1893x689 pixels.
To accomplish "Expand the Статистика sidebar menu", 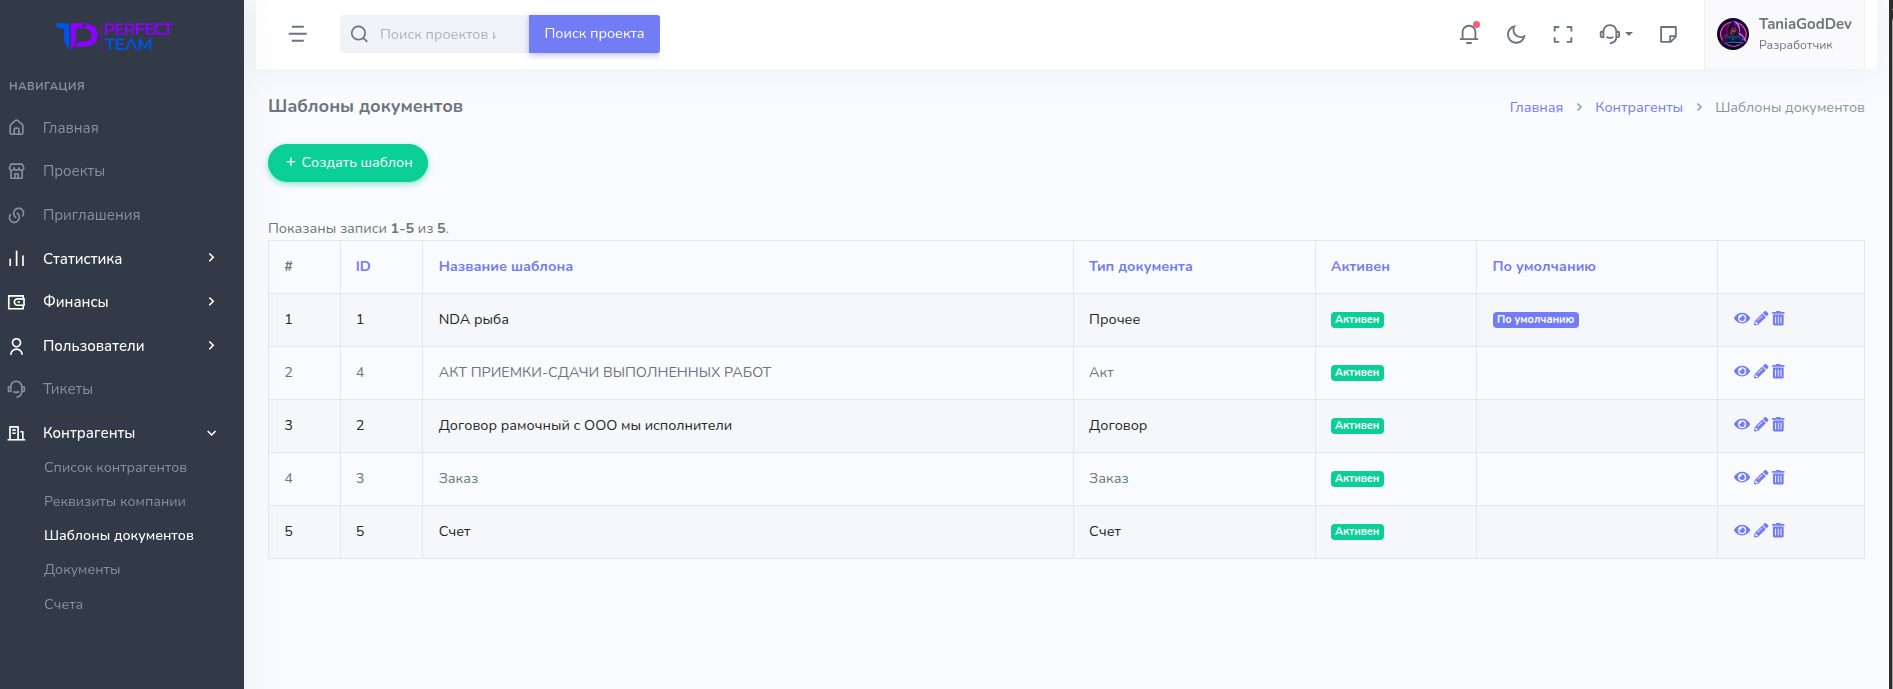I will [122, 258].
